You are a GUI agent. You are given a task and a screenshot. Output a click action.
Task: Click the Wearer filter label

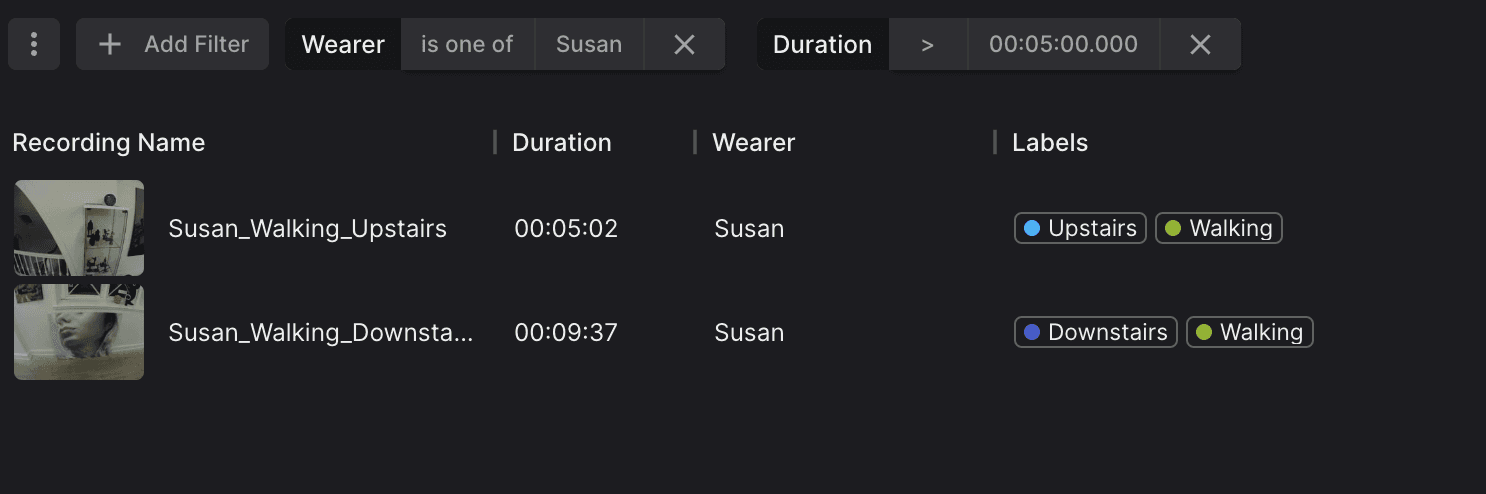click(343, 44)
